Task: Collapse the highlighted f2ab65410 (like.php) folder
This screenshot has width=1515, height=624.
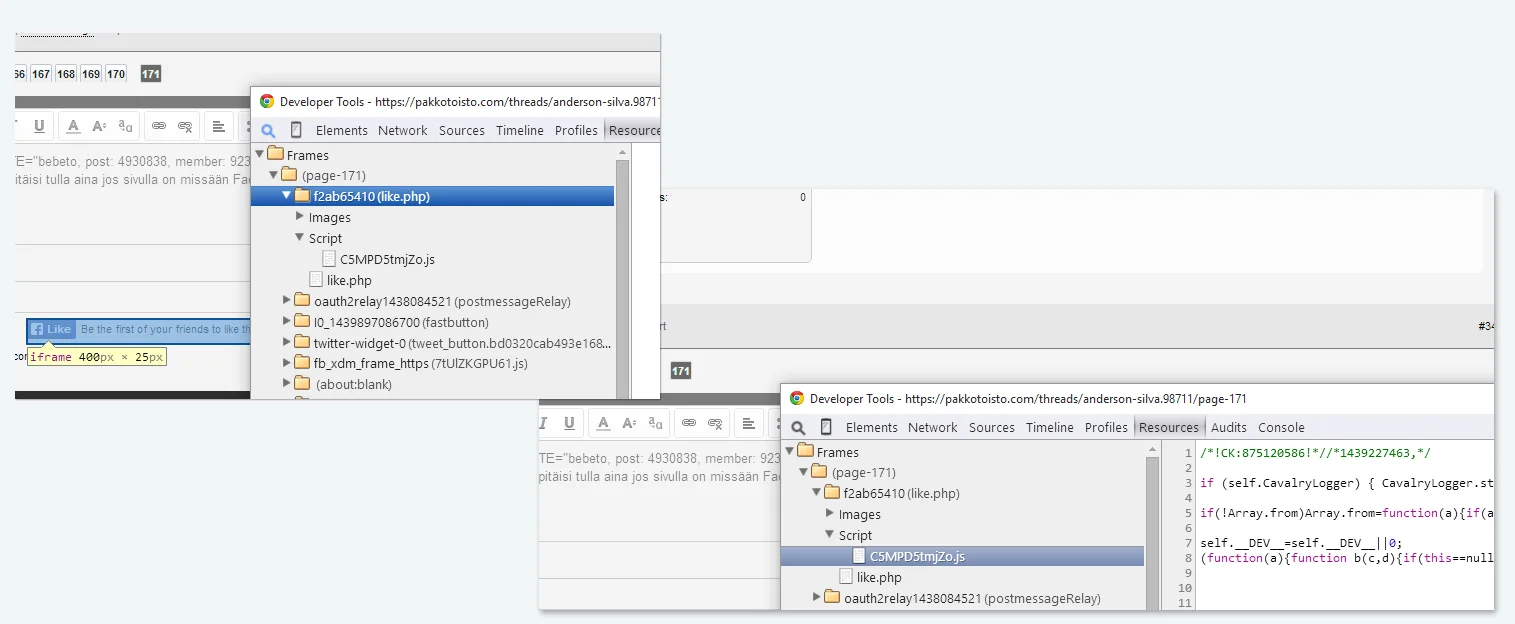Action: coord(287,196)
